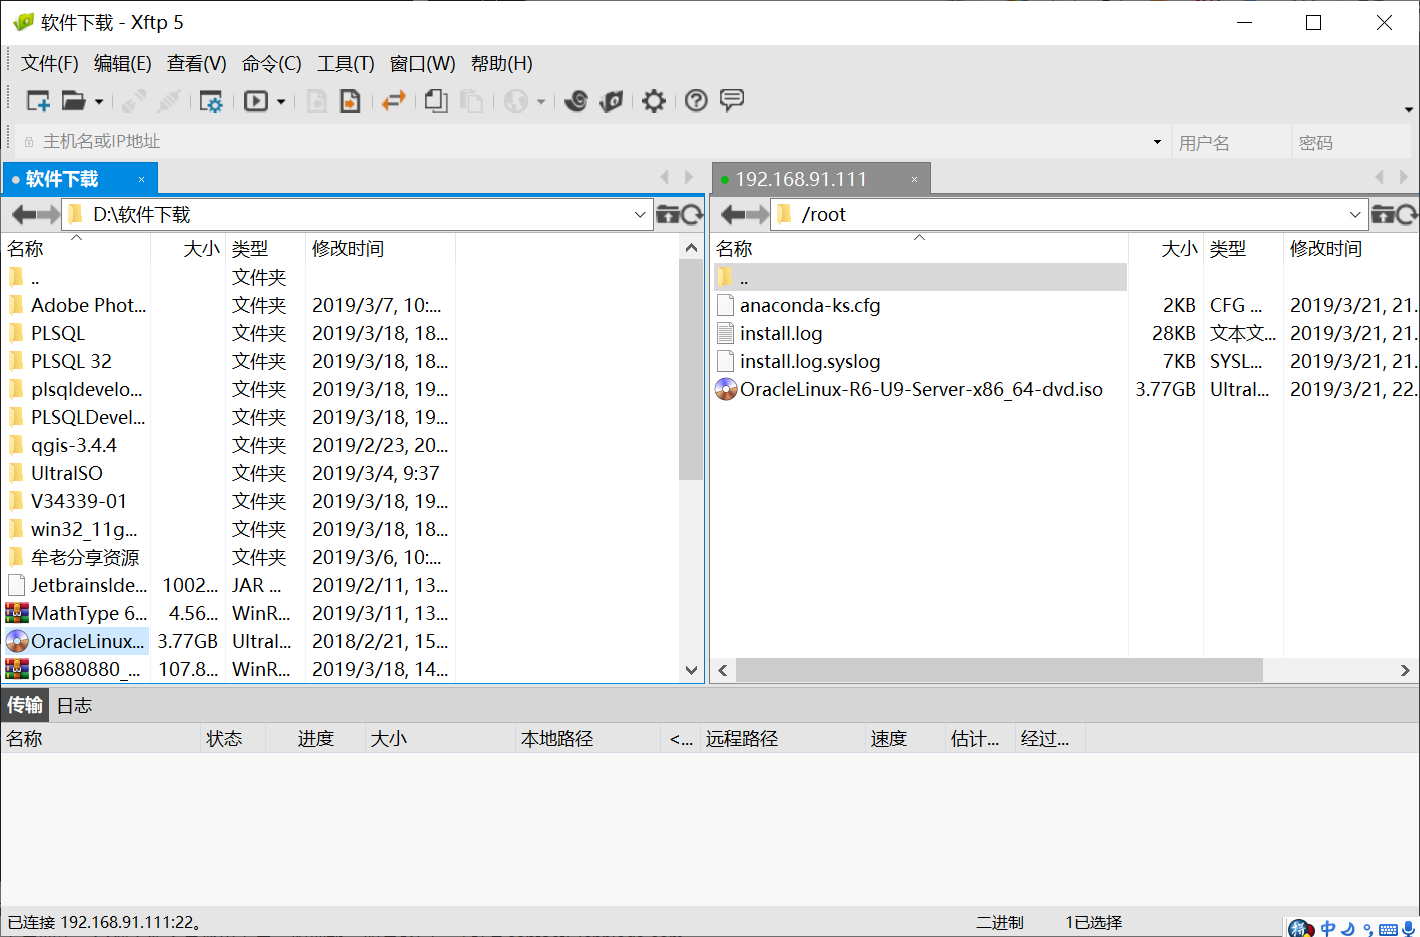Click the orange transfer arrows icon
This screenshot has height=937, width=1420.
coord(394,101)
